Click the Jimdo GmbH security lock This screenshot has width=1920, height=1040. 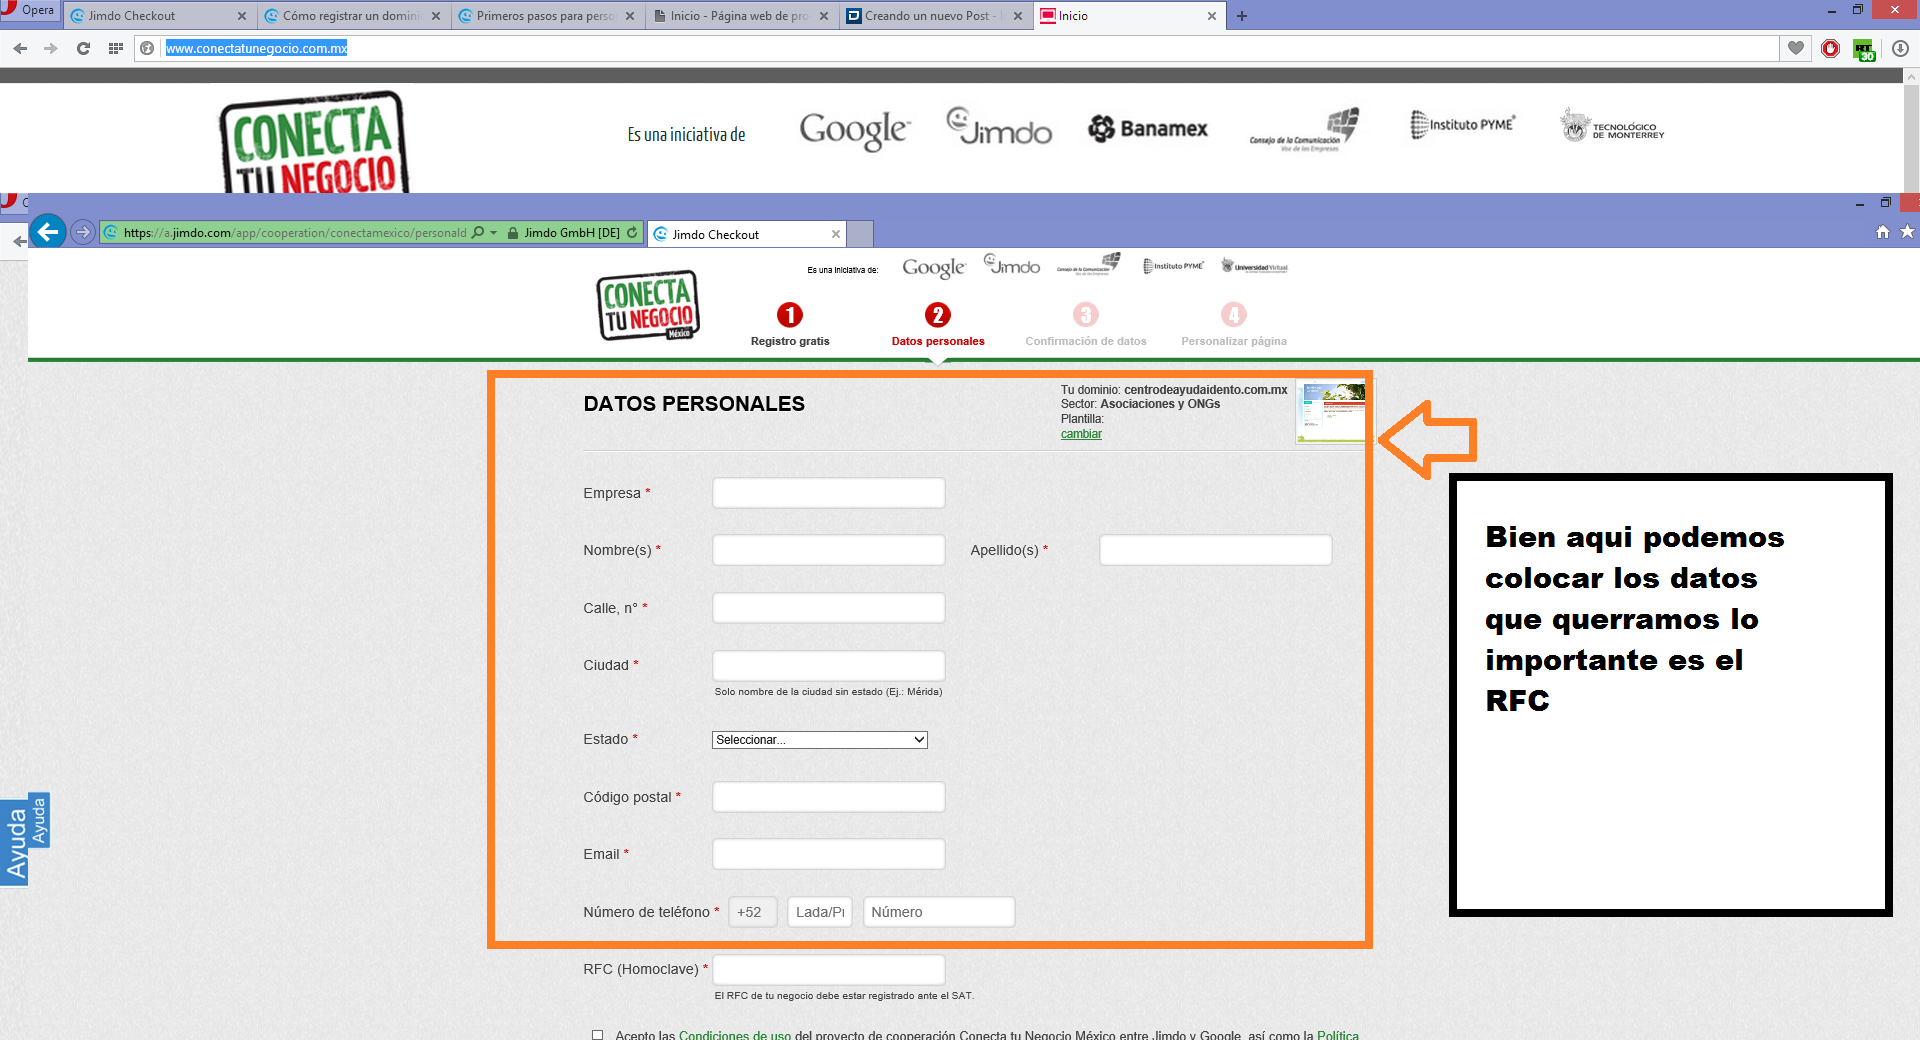pyautogui.click(x=513, y=233)
